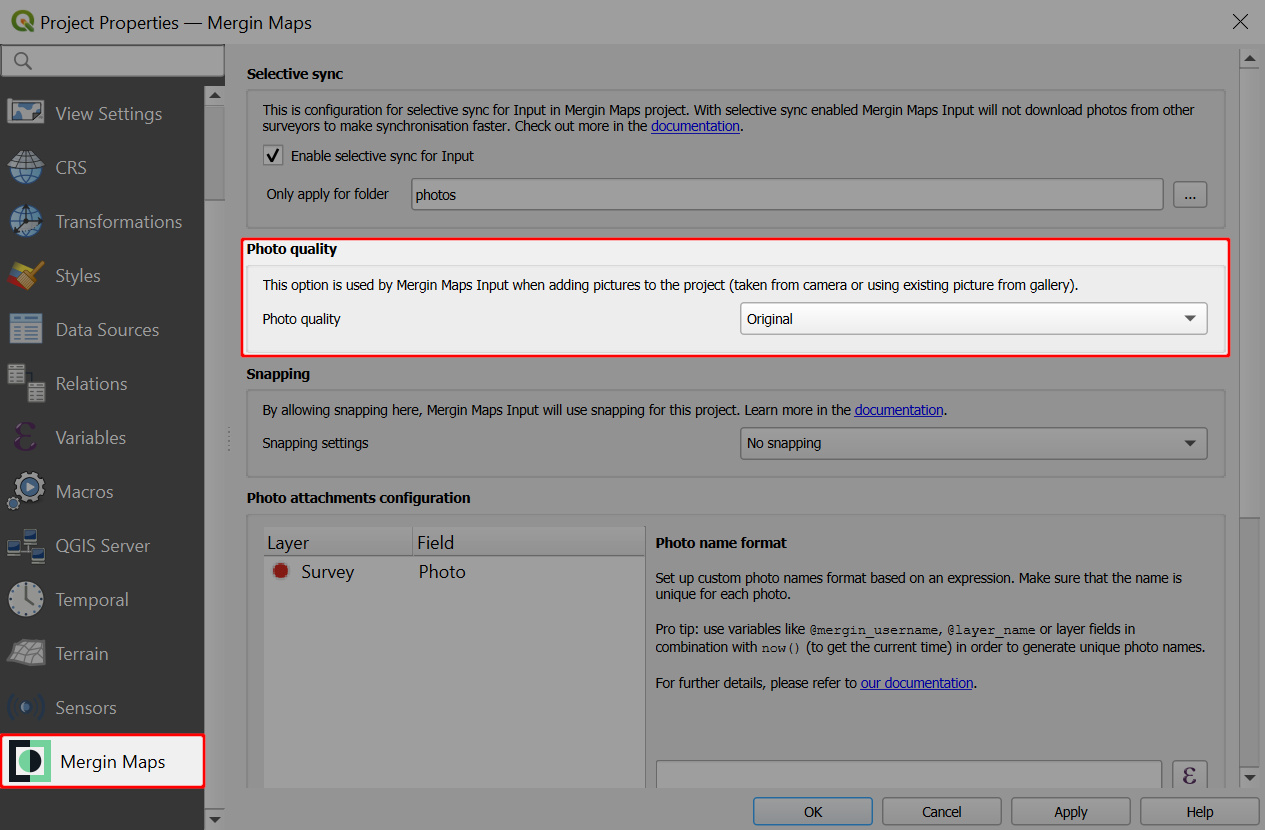Viewport: 1265px width, 830px height.
Task: Click red Survey layer symbol
Action: (280, 571)
